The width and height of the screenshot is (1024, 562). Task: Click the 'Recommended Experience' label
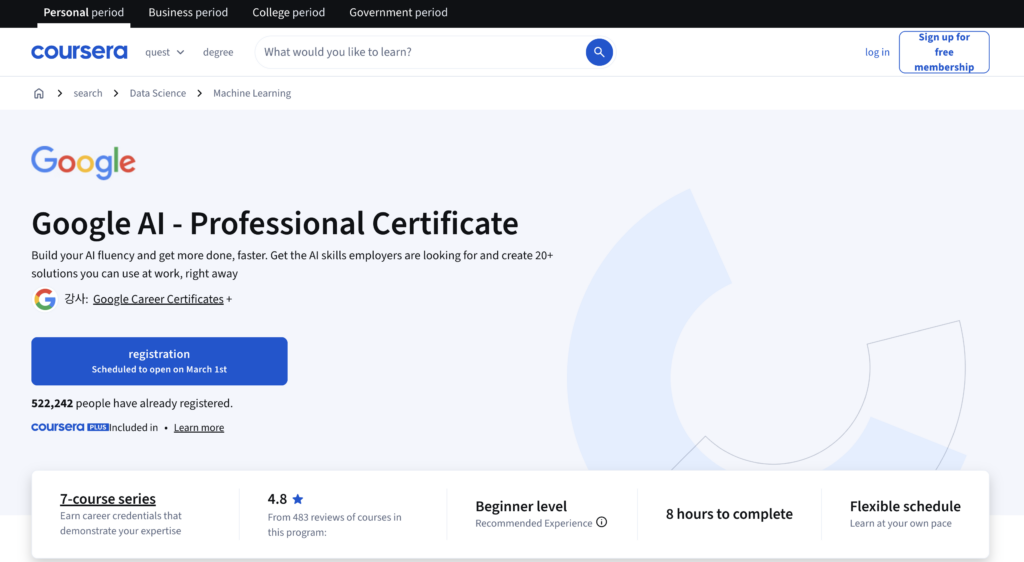pyautogui.click(x=534, y=523)
